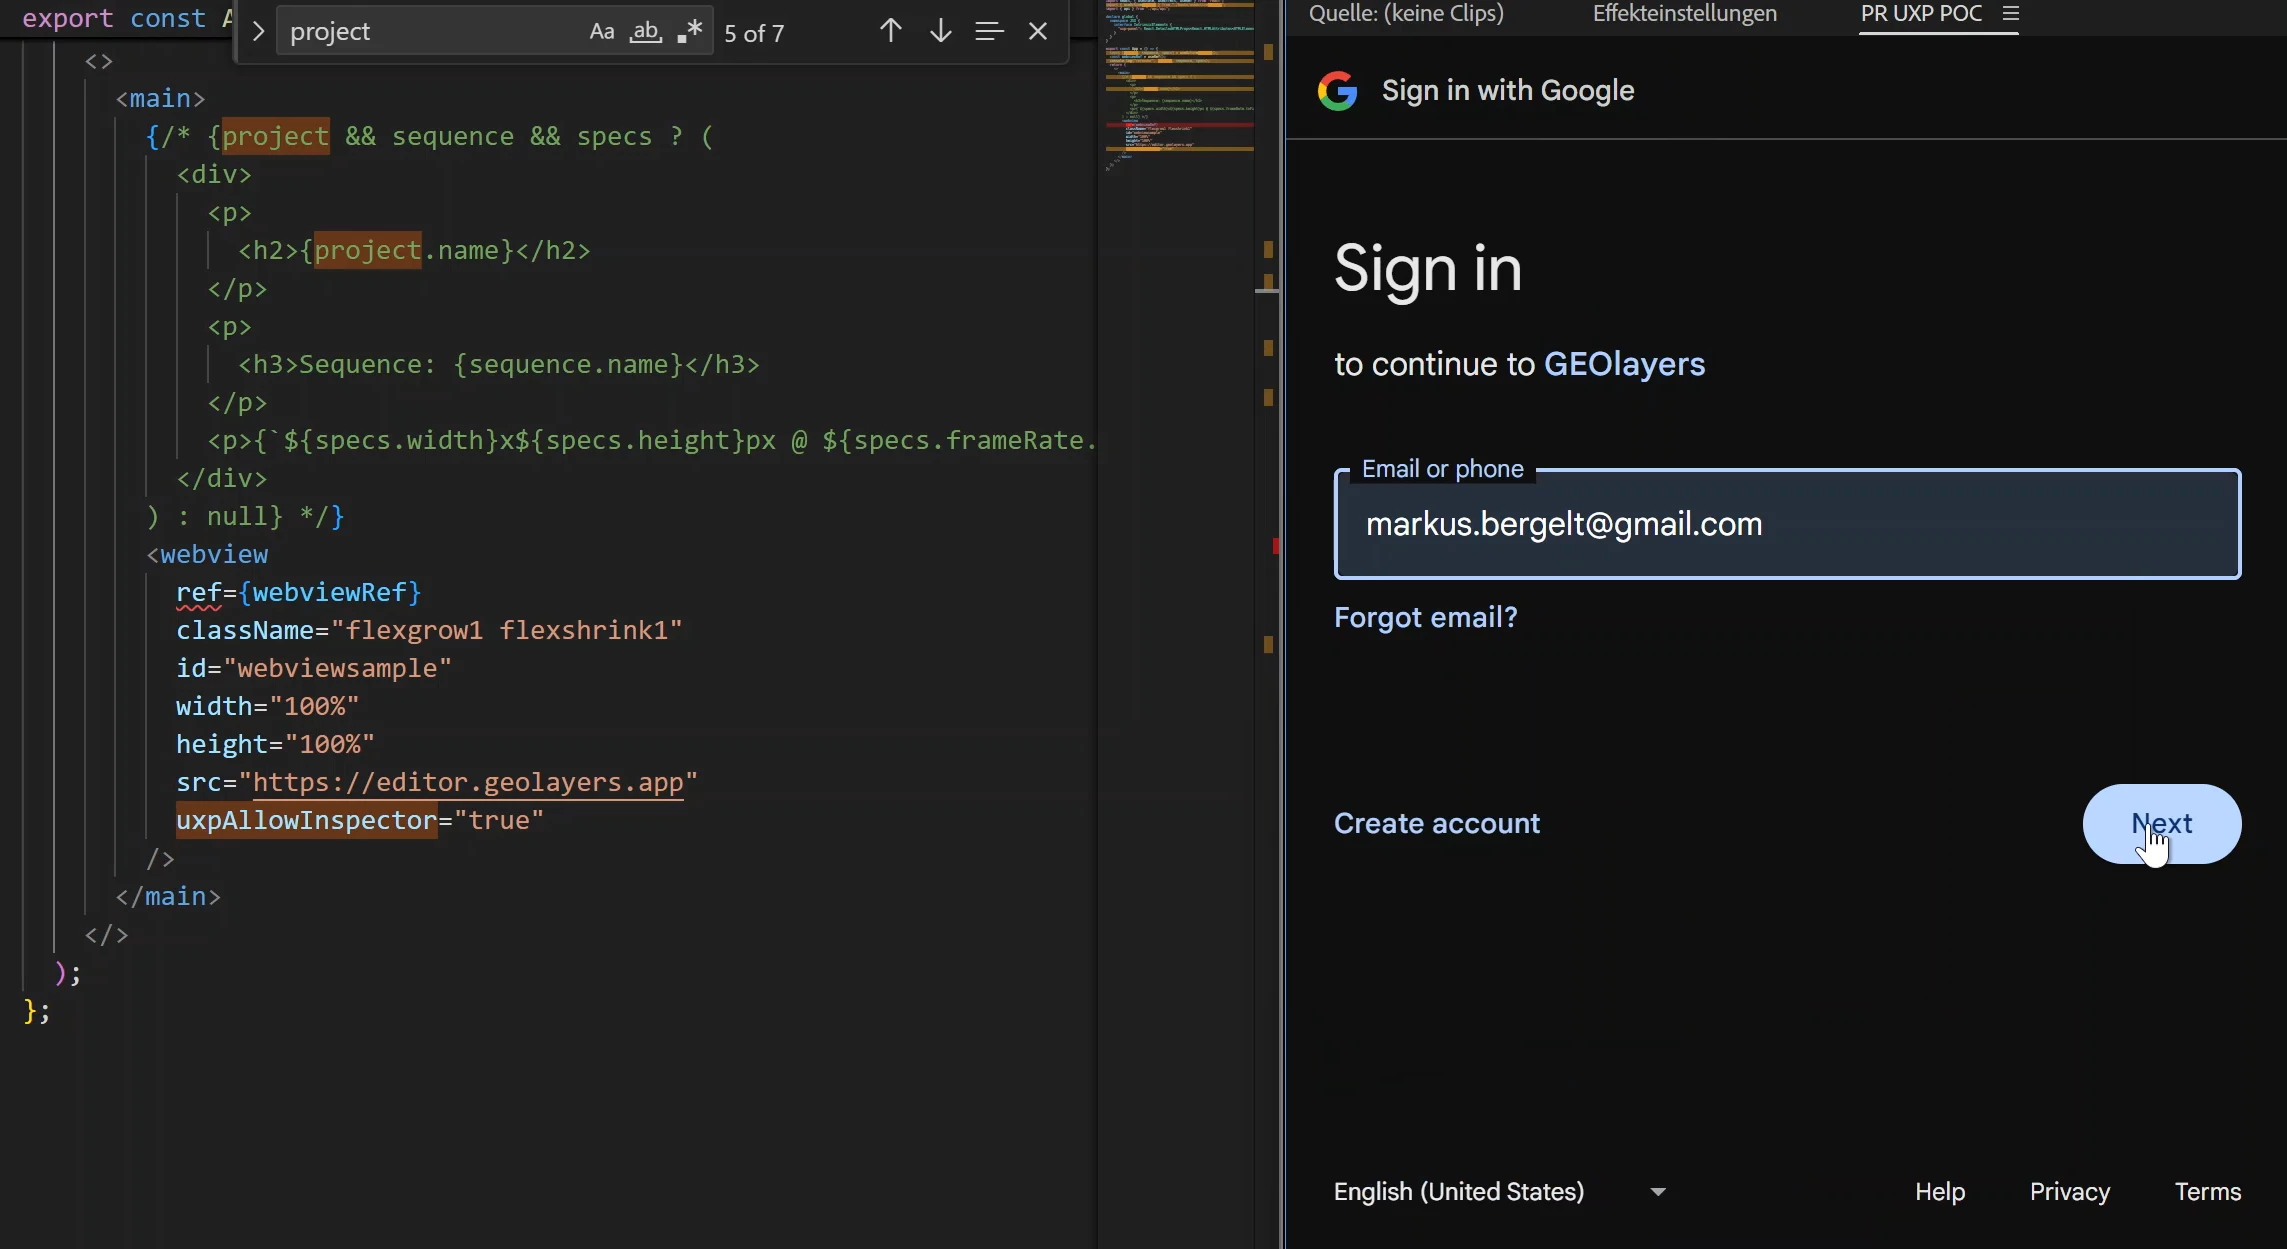The image size is (2287, 1249).
Task: Open the Privacy link in footer
Action: pos(2069,1192)
